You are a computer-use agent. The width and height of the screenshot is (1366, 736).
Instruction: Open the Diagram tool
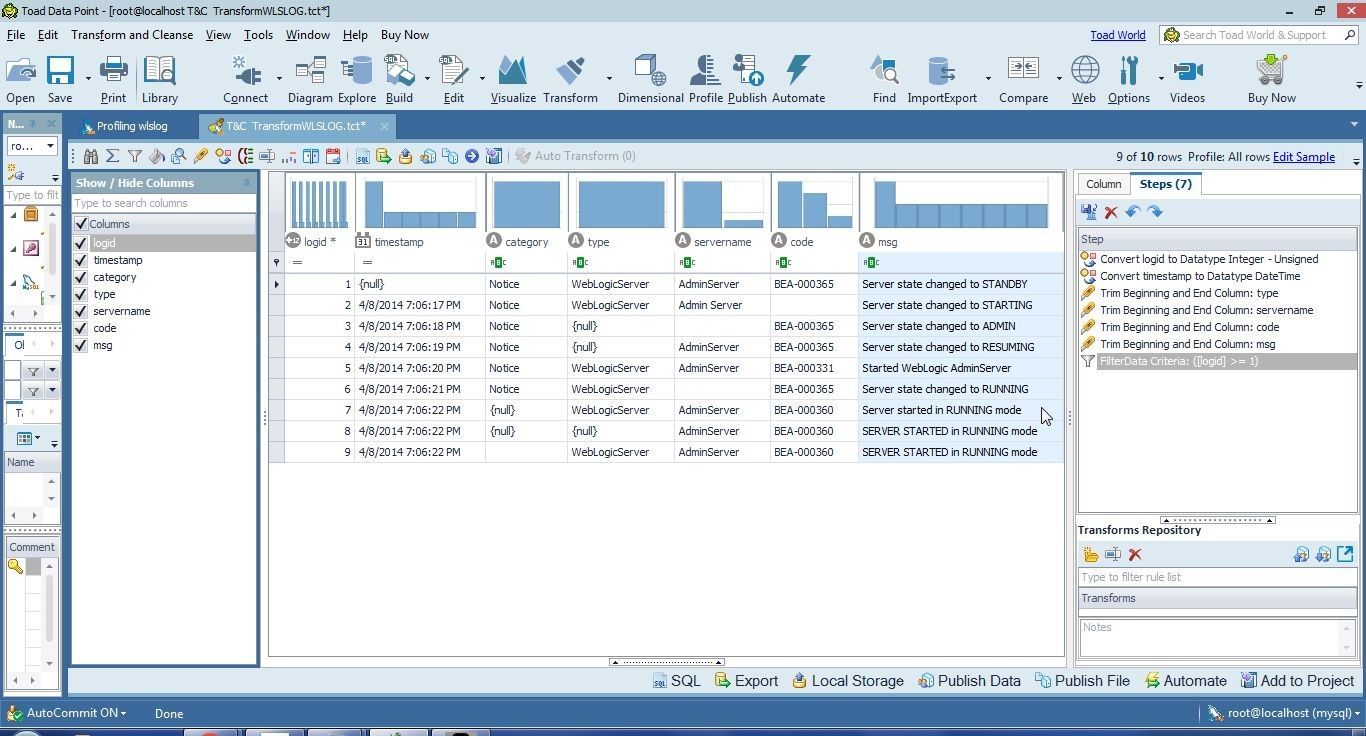(x=310, y=79)
